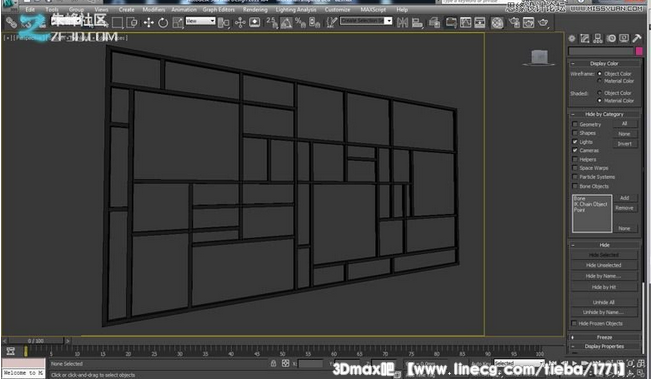Screen dimensions: 654x386
Task: Uncheck the Lights category checkbox
Action: pos(575,142)
